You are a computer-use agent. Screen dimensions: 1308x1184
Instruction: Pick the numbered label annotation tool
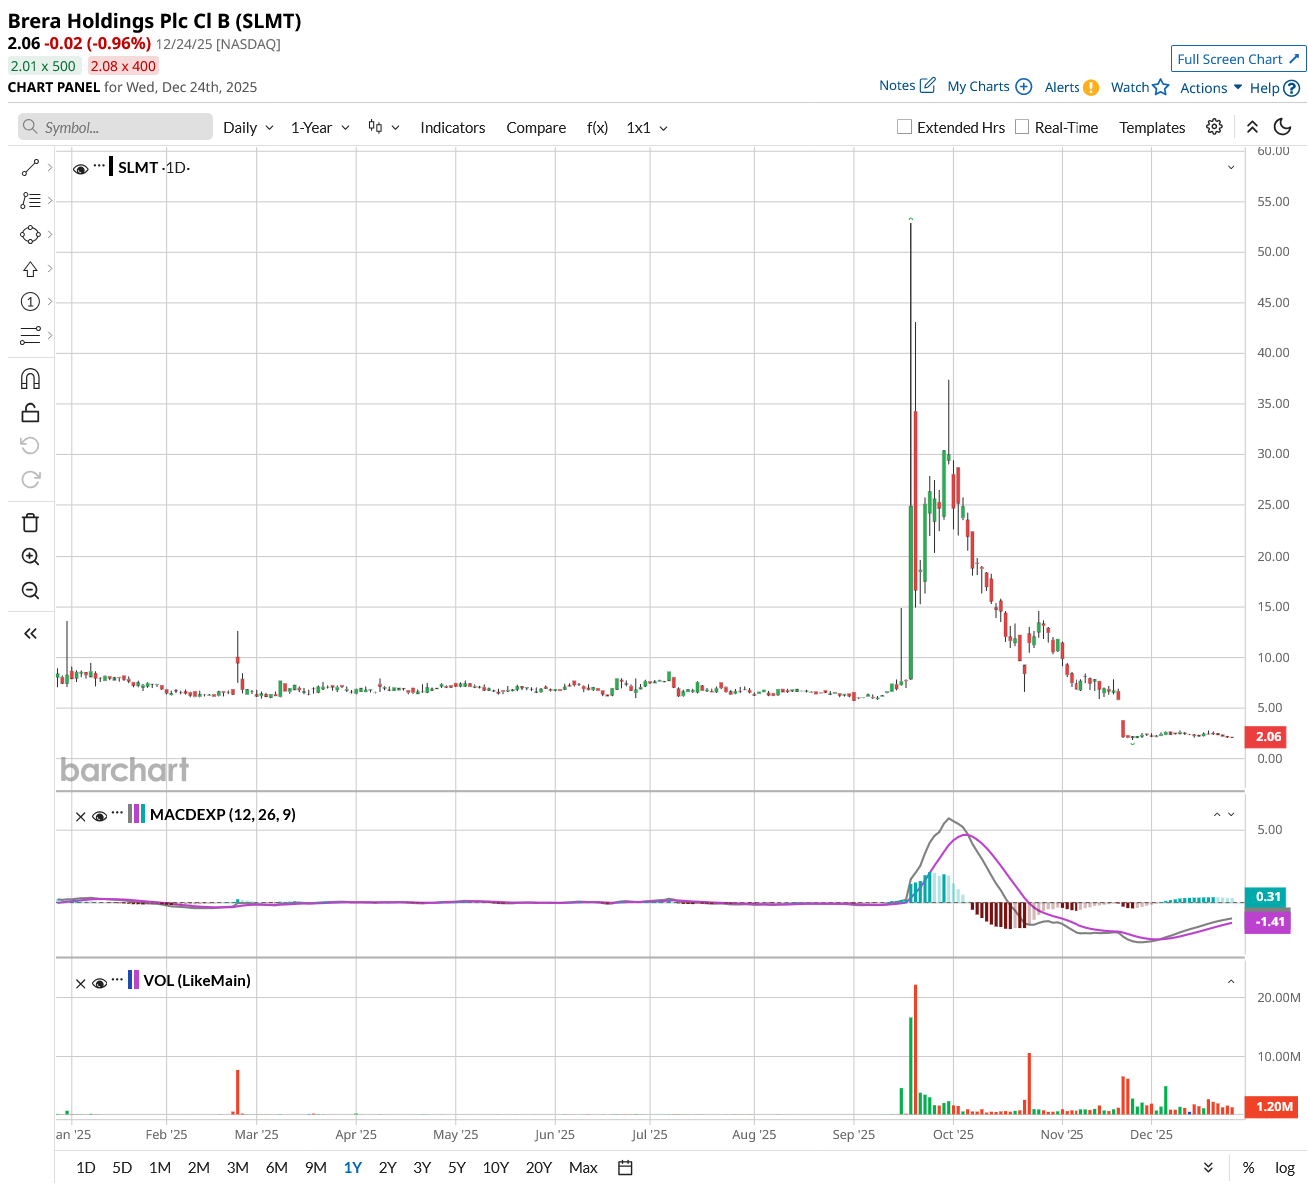click(x=30, y=302)
